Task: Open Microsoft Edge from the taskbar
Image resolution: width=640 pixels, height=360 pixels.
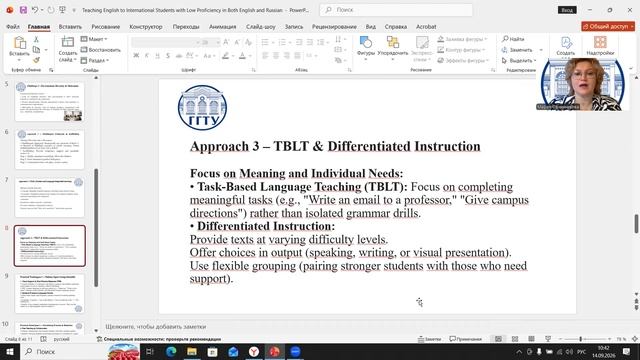Action: (x=171, y=351)
